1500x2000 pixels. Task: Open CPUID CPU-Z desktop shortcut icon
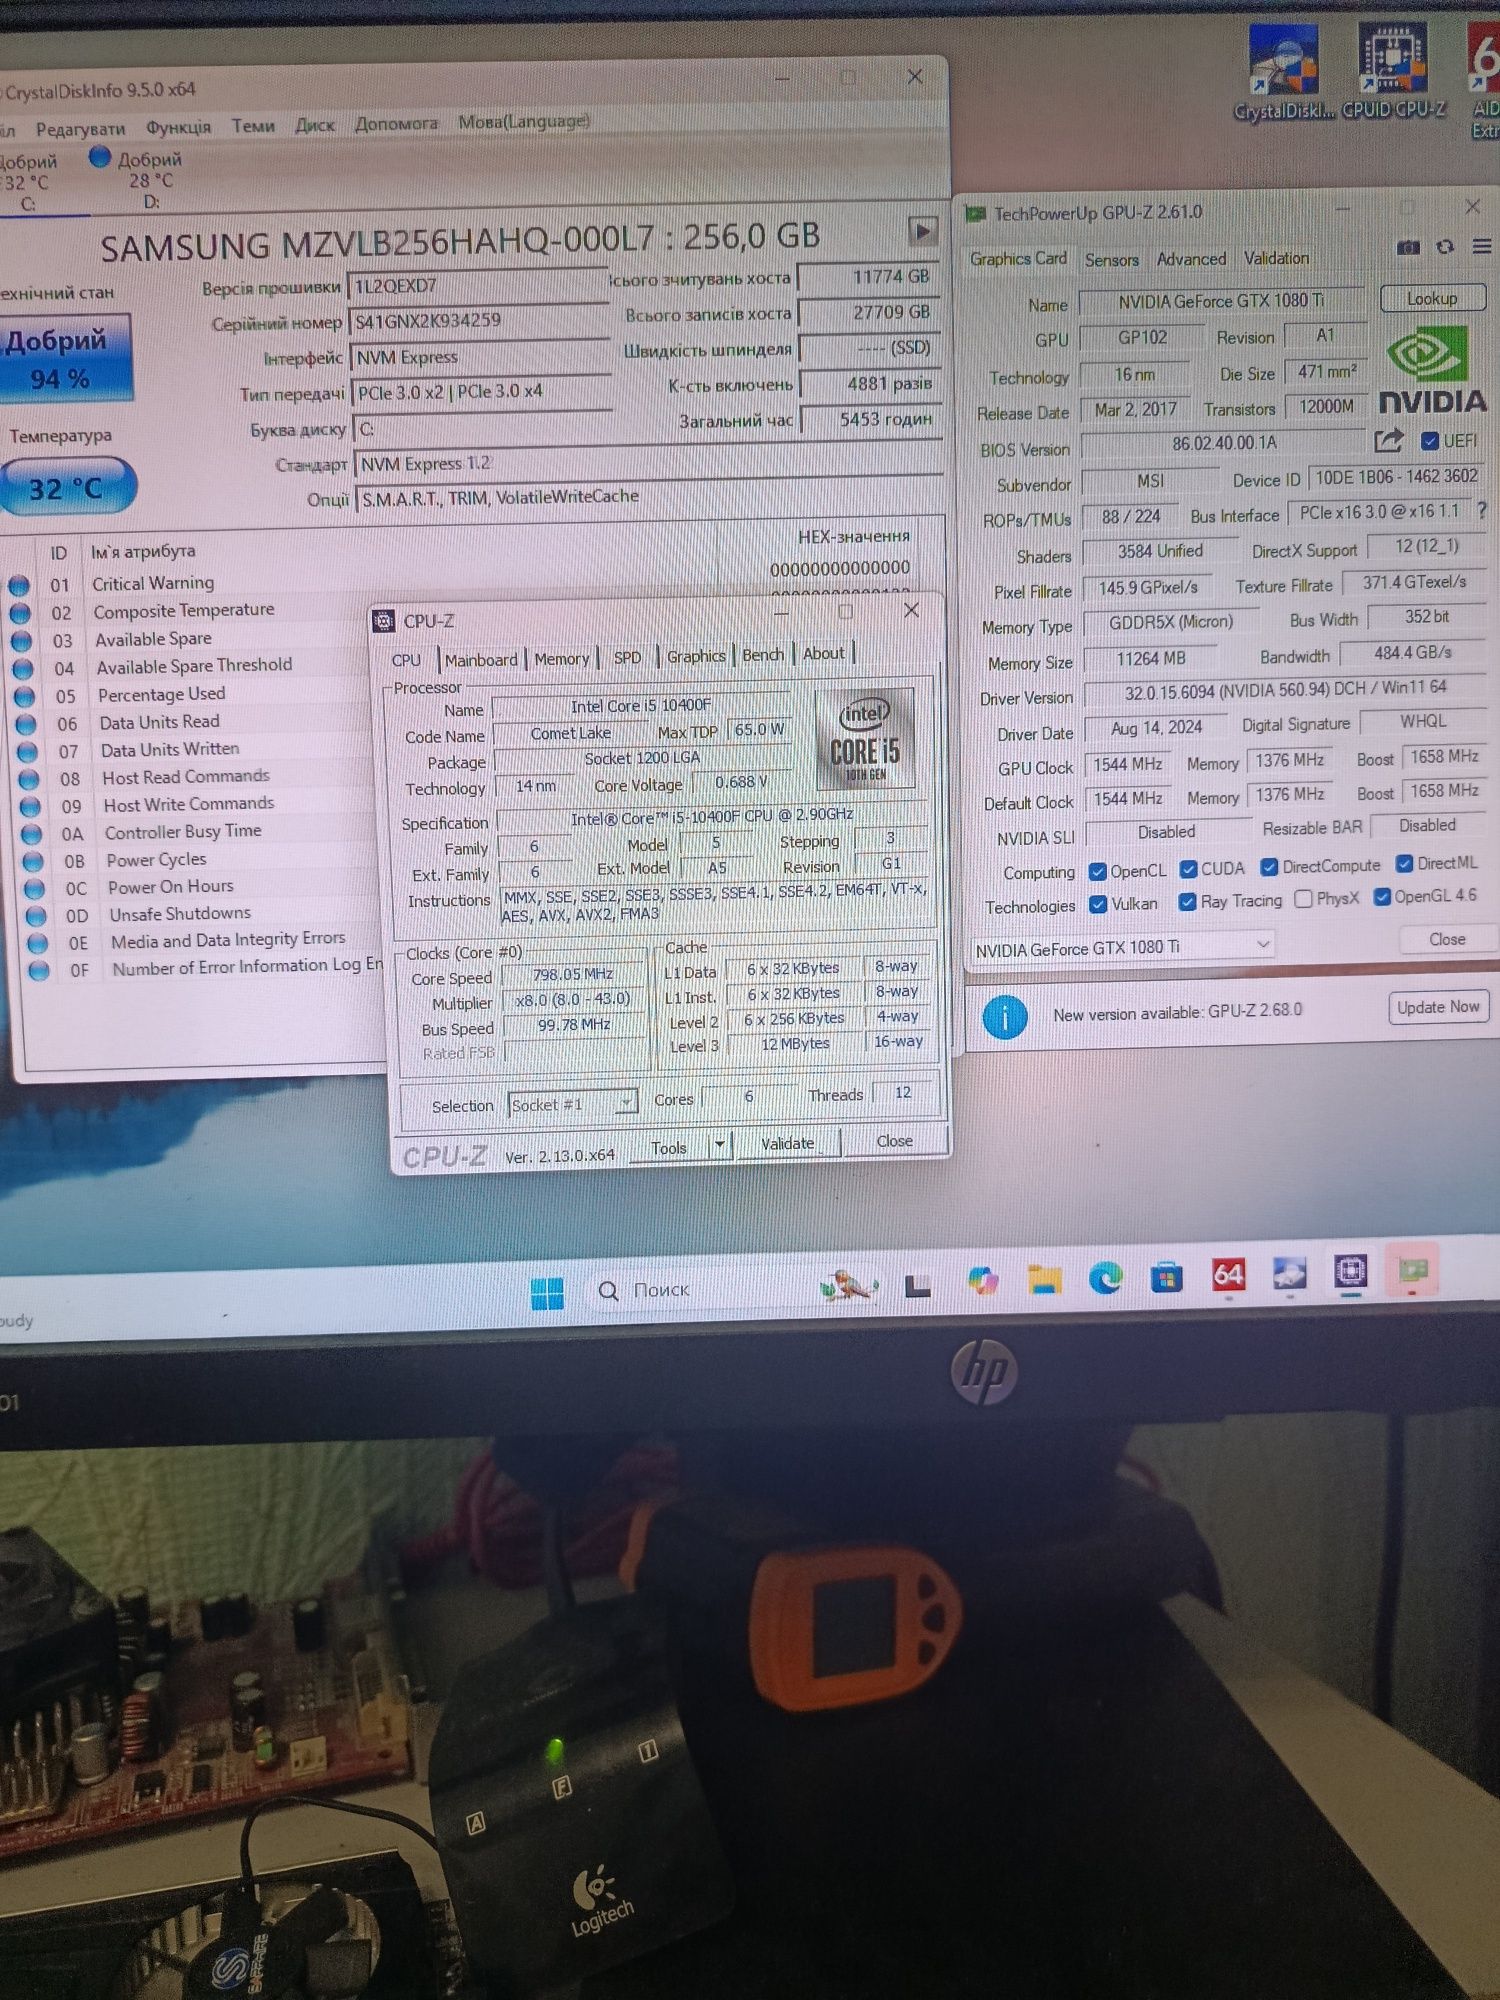[x=1392, y=60]
